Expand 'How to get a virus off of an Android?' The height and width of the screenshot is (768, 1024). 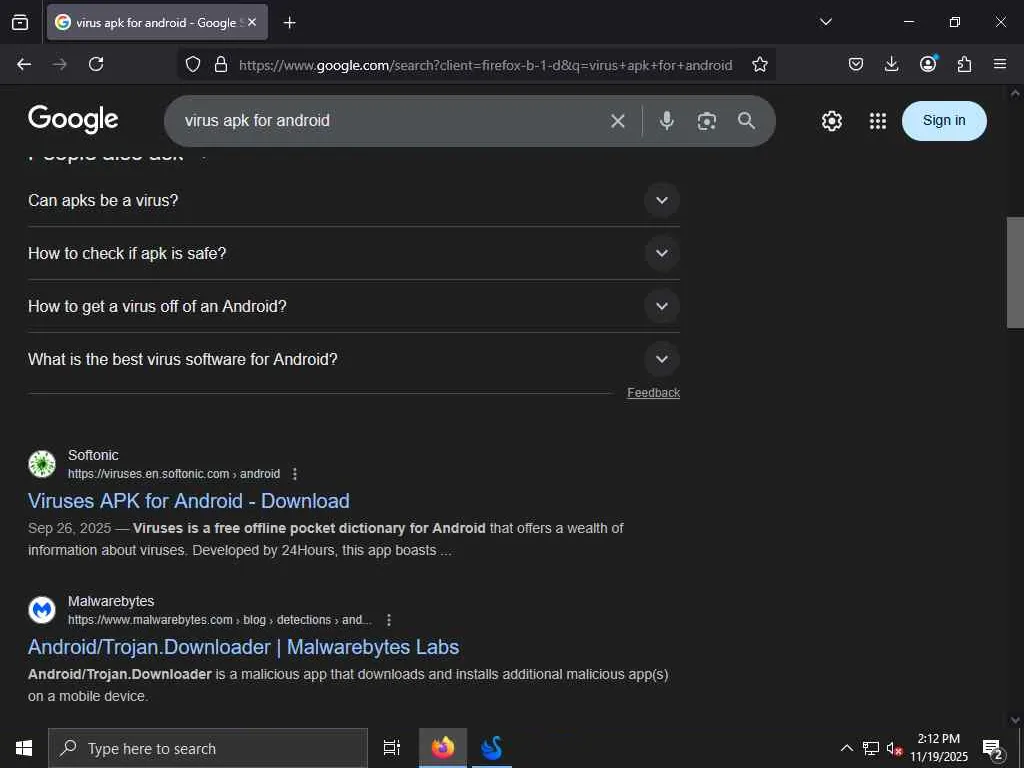click(354, 306)
